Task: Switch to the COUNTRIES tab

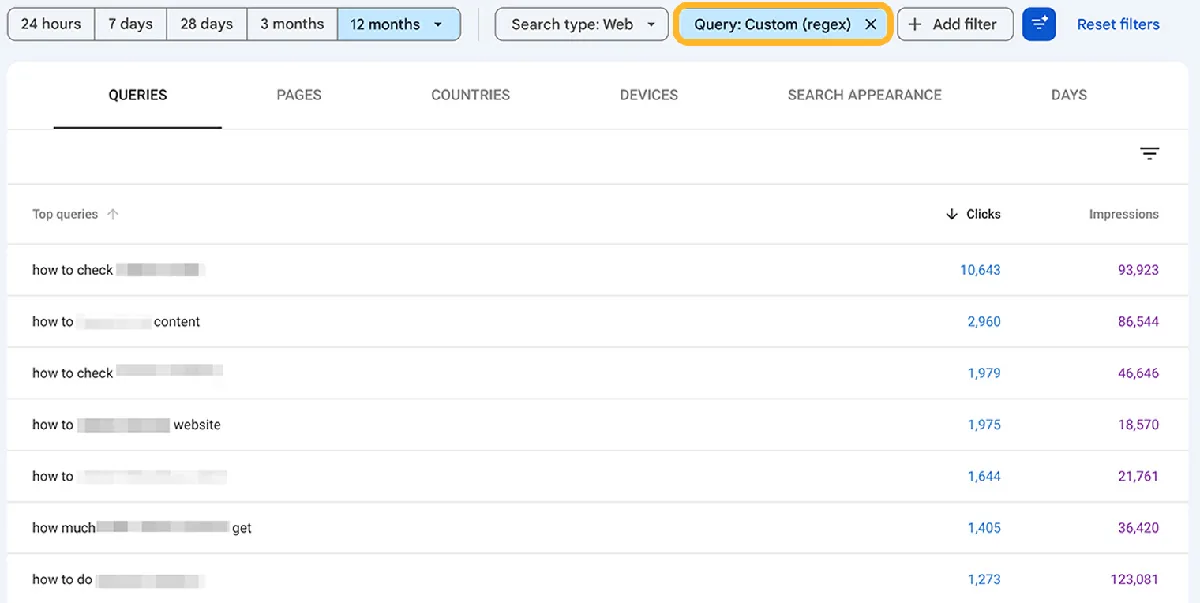Action: [x=470, y=95]
